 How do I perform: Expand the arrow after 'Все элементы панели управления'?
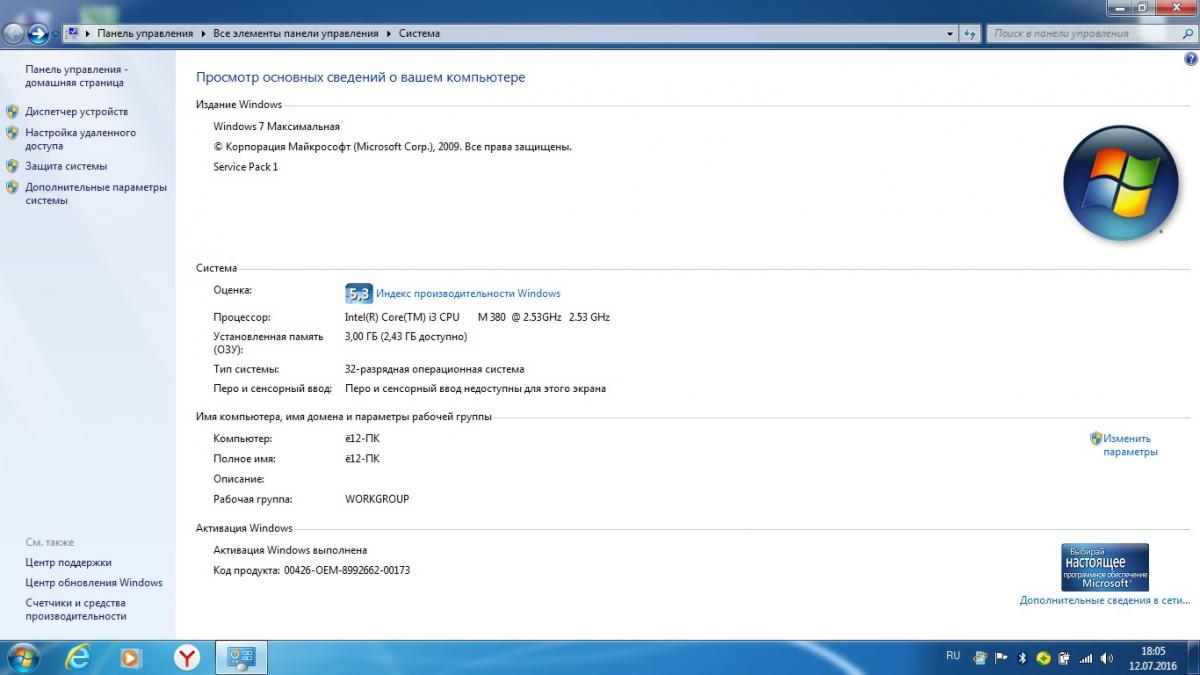coord(389,33)
